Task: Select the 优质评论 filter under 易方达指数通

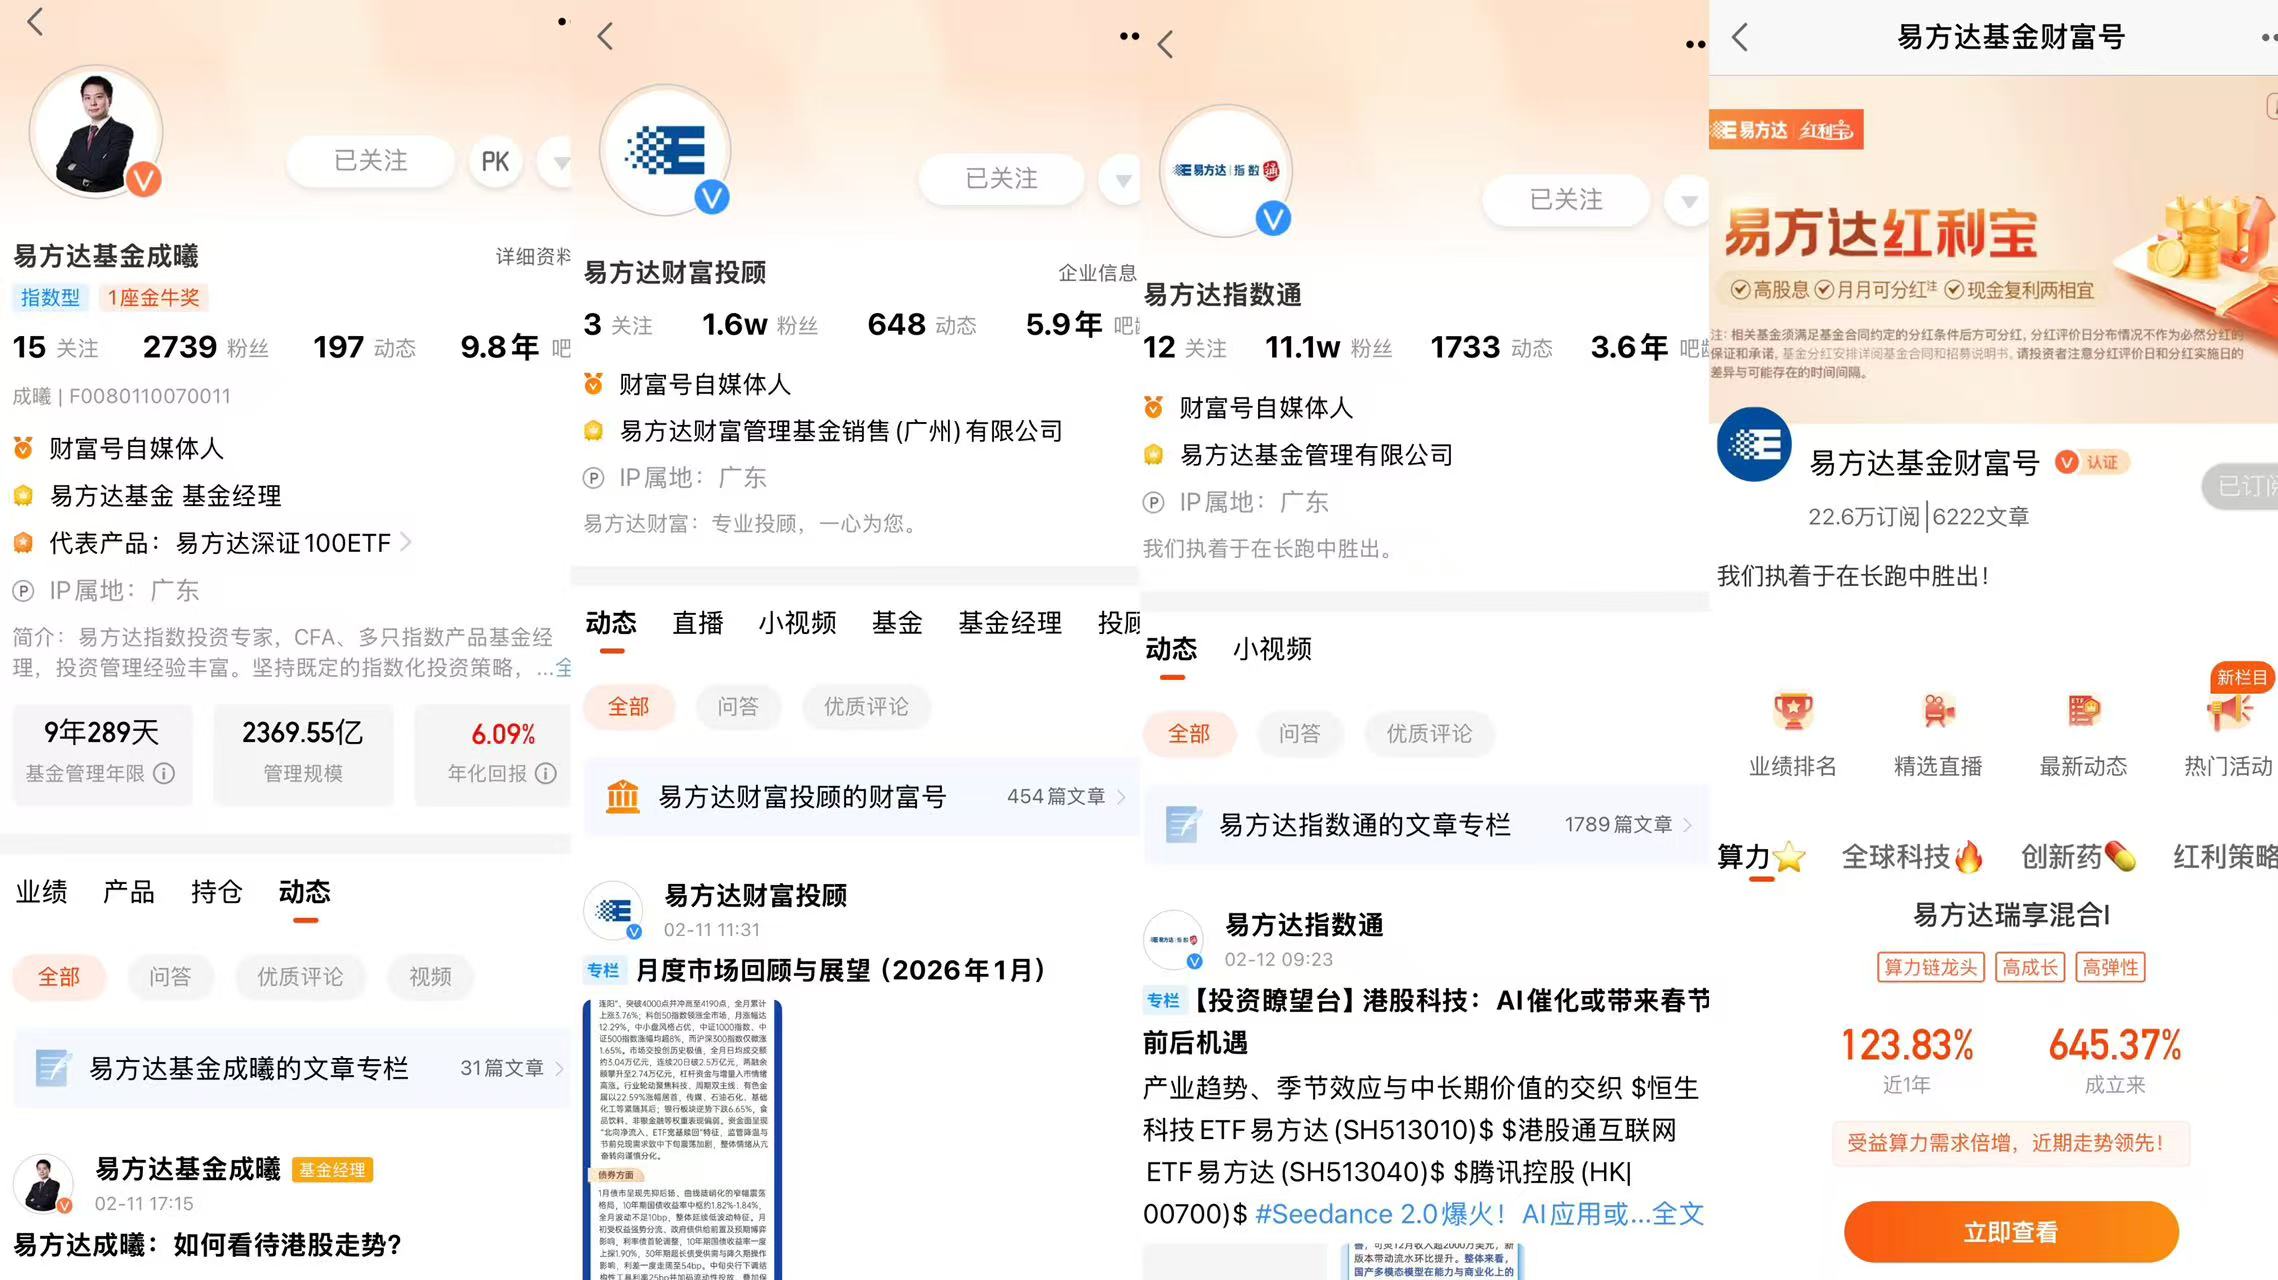Action: (1428, 734)
